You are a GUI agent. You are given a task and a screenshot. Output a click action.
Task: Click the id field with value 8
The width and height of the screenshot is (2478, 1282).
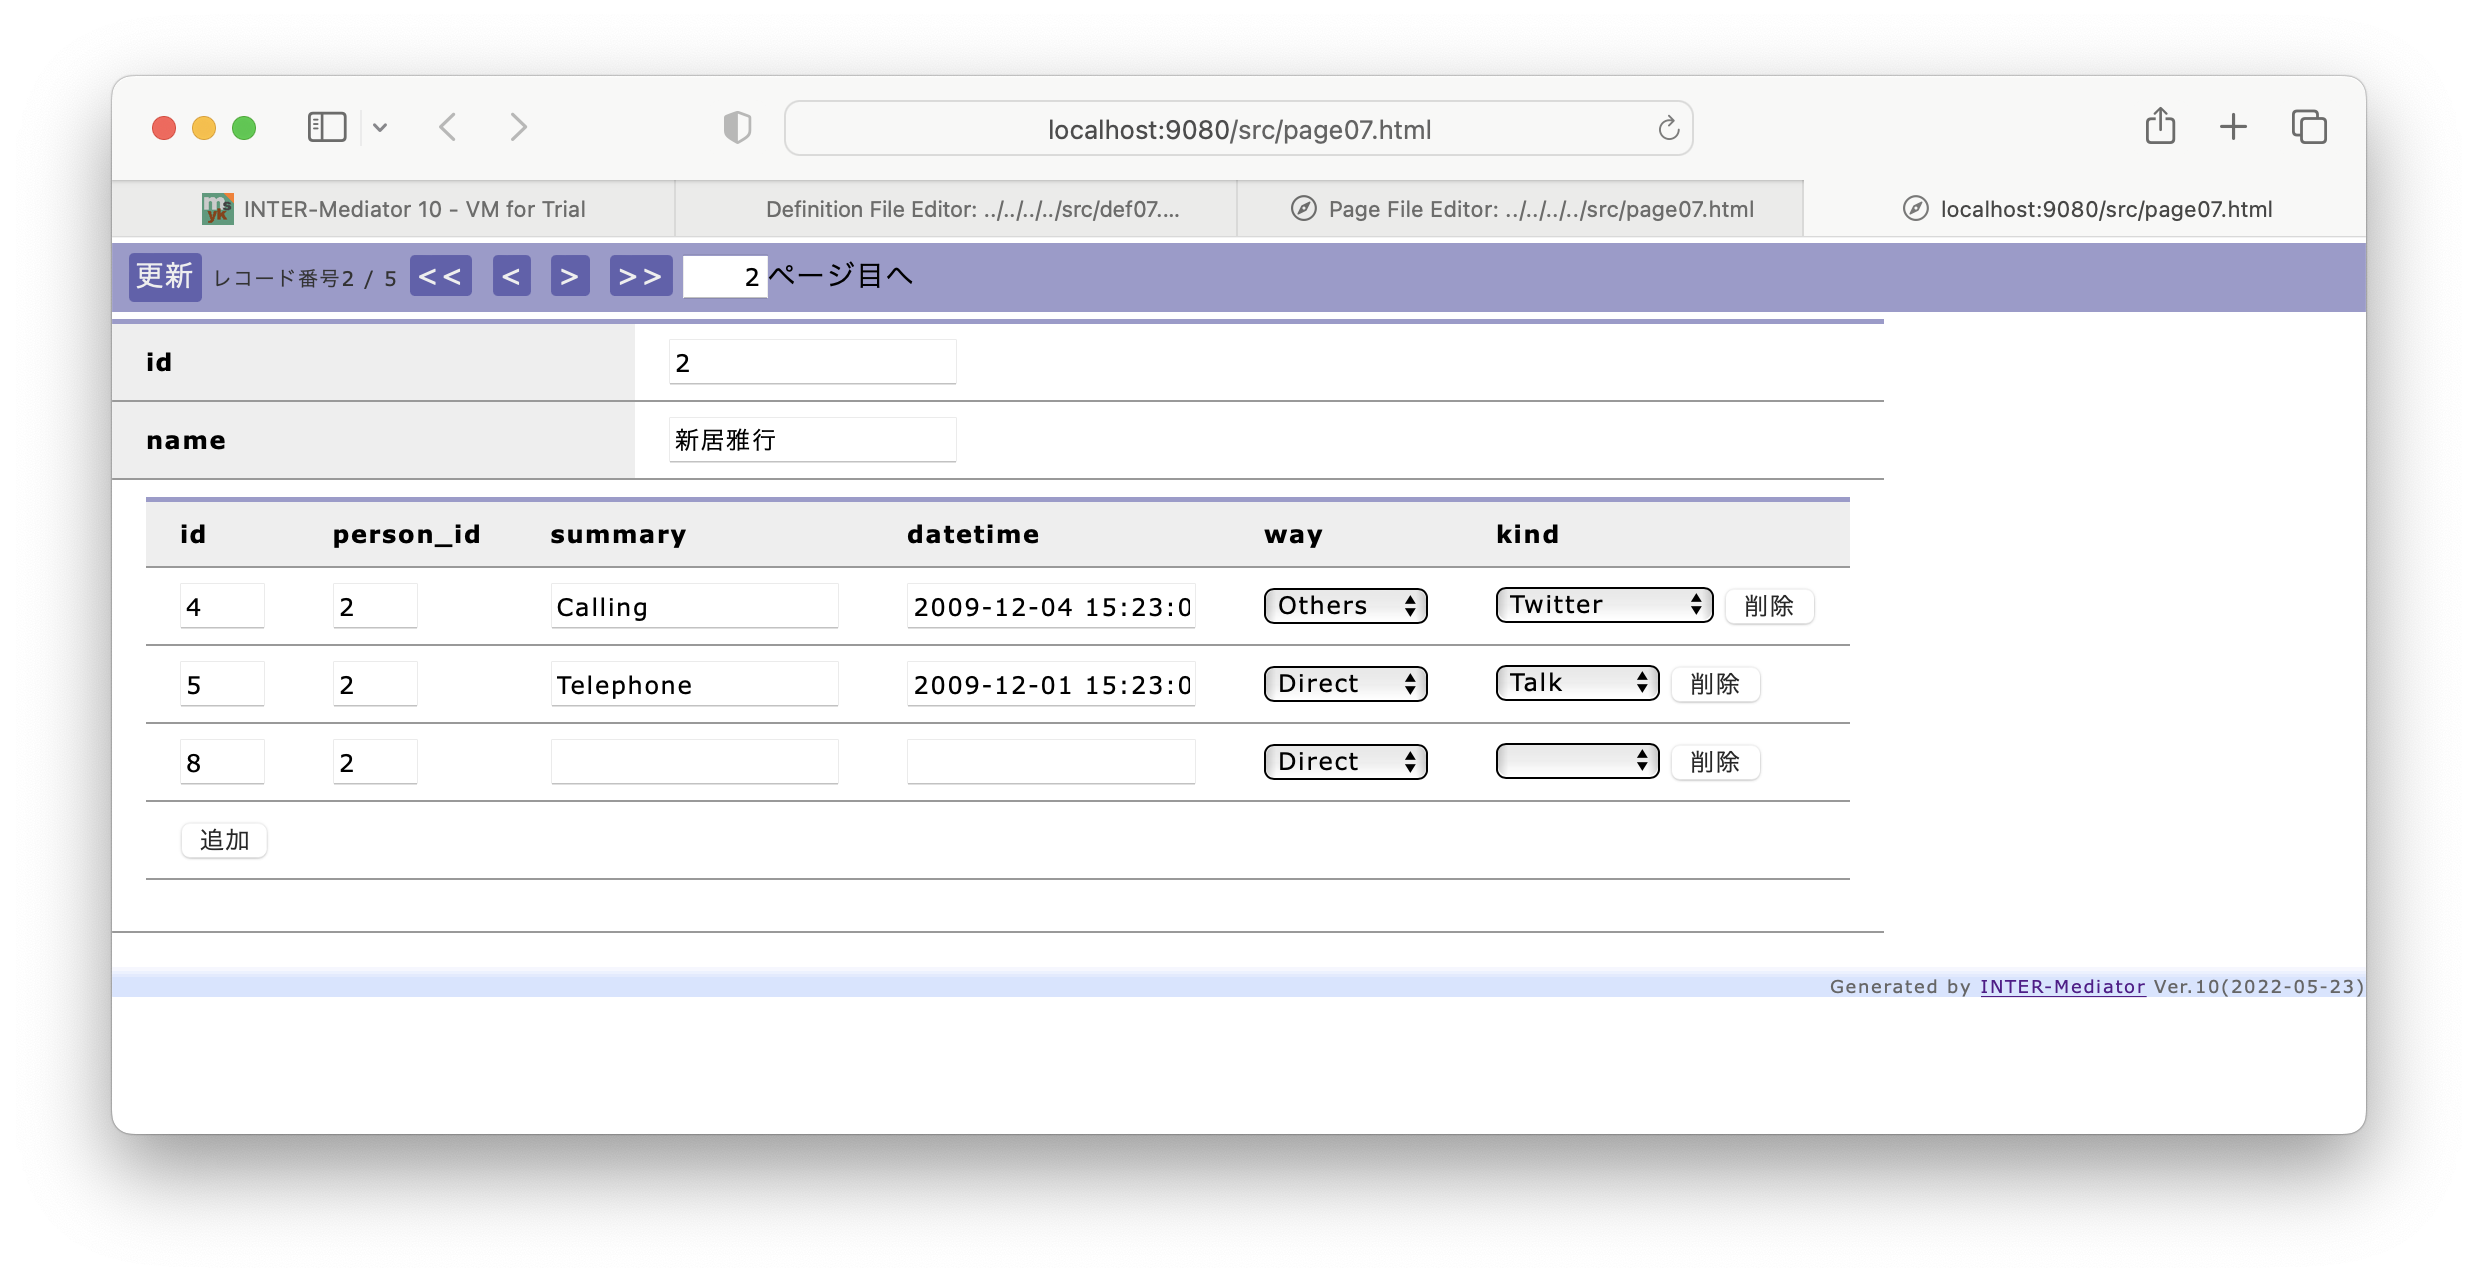(222, 762)
